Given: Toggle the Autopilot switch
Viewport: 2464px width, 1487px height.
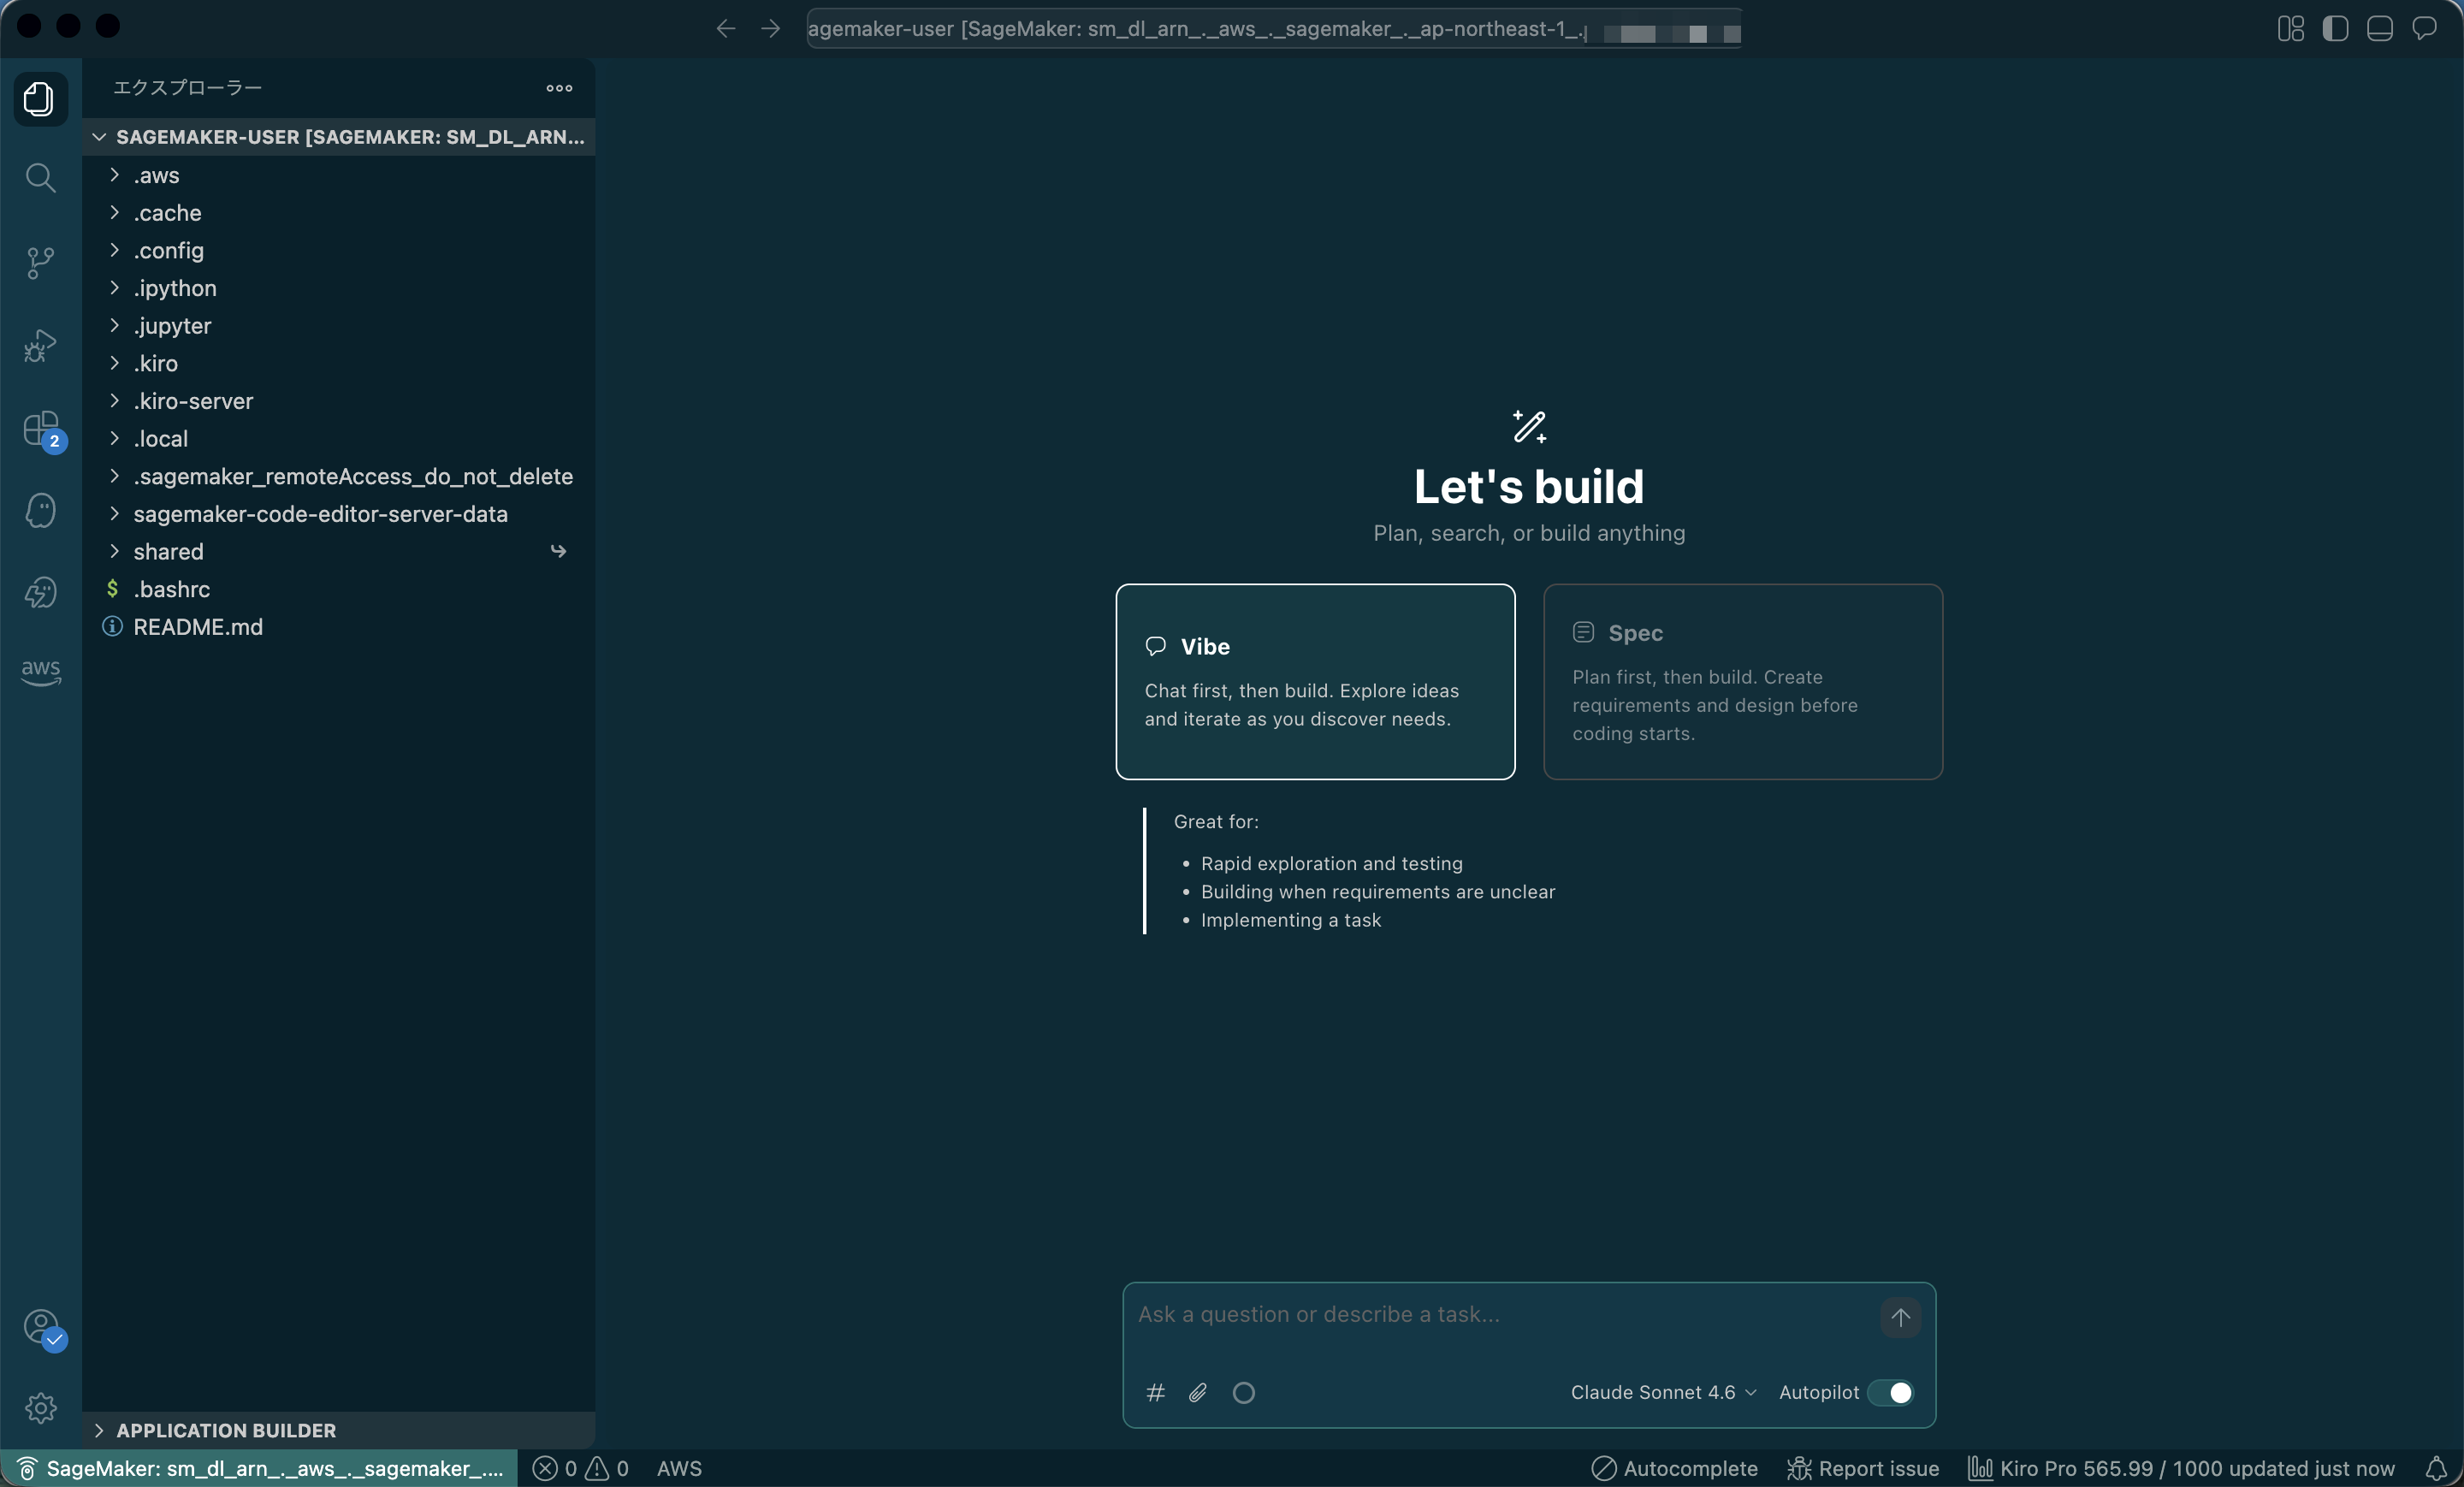Looking at the screenshot, I should pyautogui.click(x=1891, y=1392).
